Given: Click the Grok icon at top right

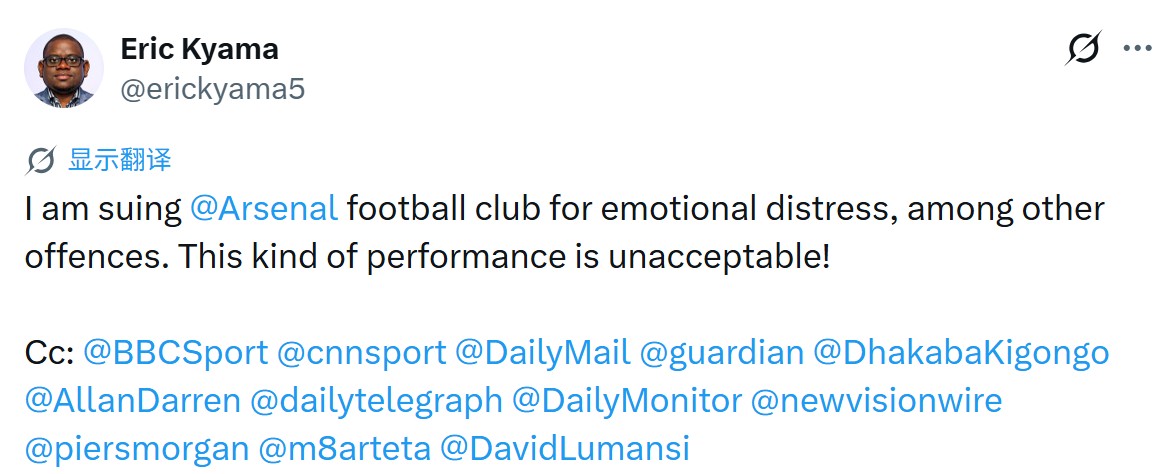Looking at the screenshot, I should 1084,48.
